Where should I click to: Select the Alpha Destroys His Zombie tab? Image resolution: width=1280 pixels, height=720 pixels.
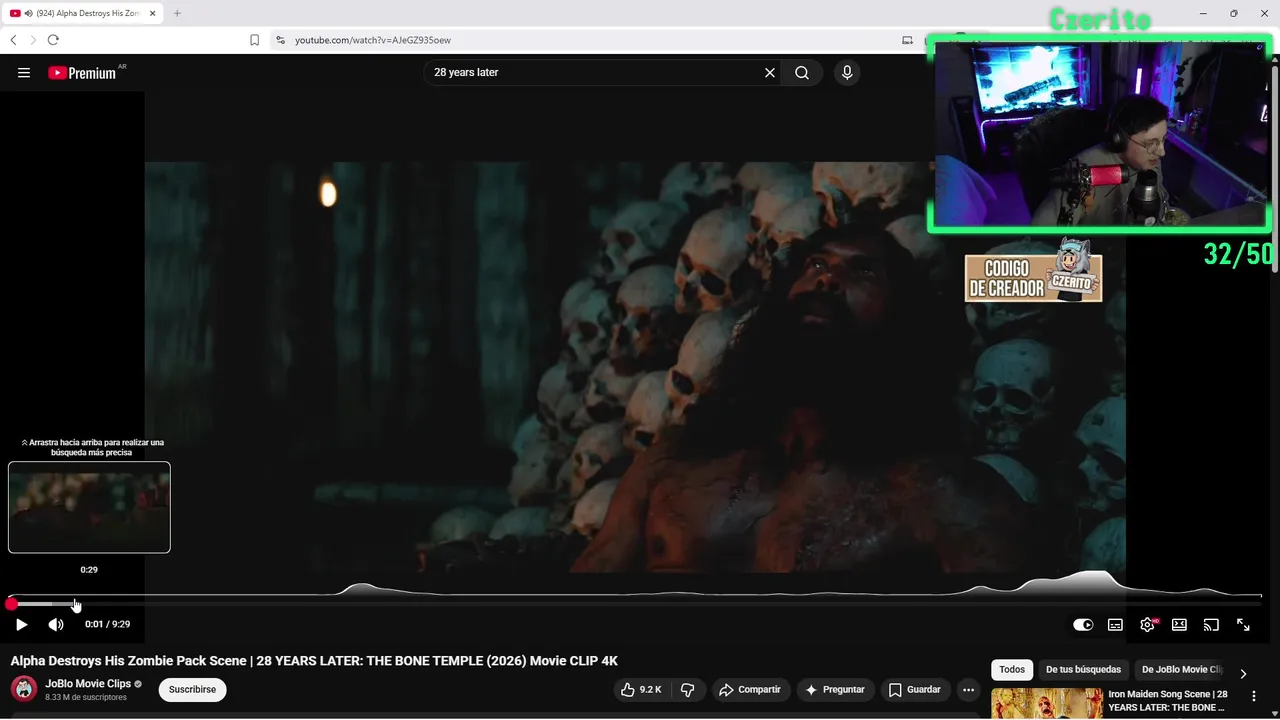click(80, 13)
